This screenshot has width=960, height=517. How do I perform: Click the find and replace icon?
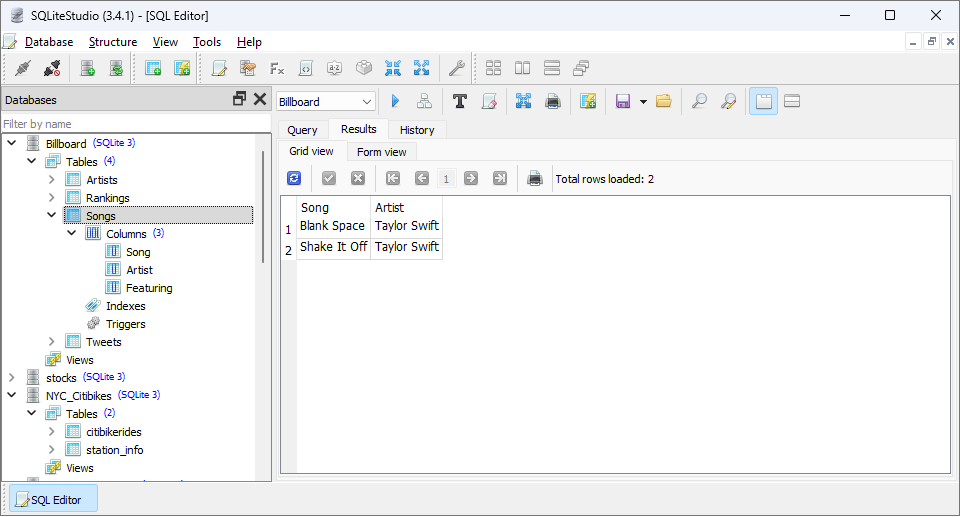(x=729, y=101)
